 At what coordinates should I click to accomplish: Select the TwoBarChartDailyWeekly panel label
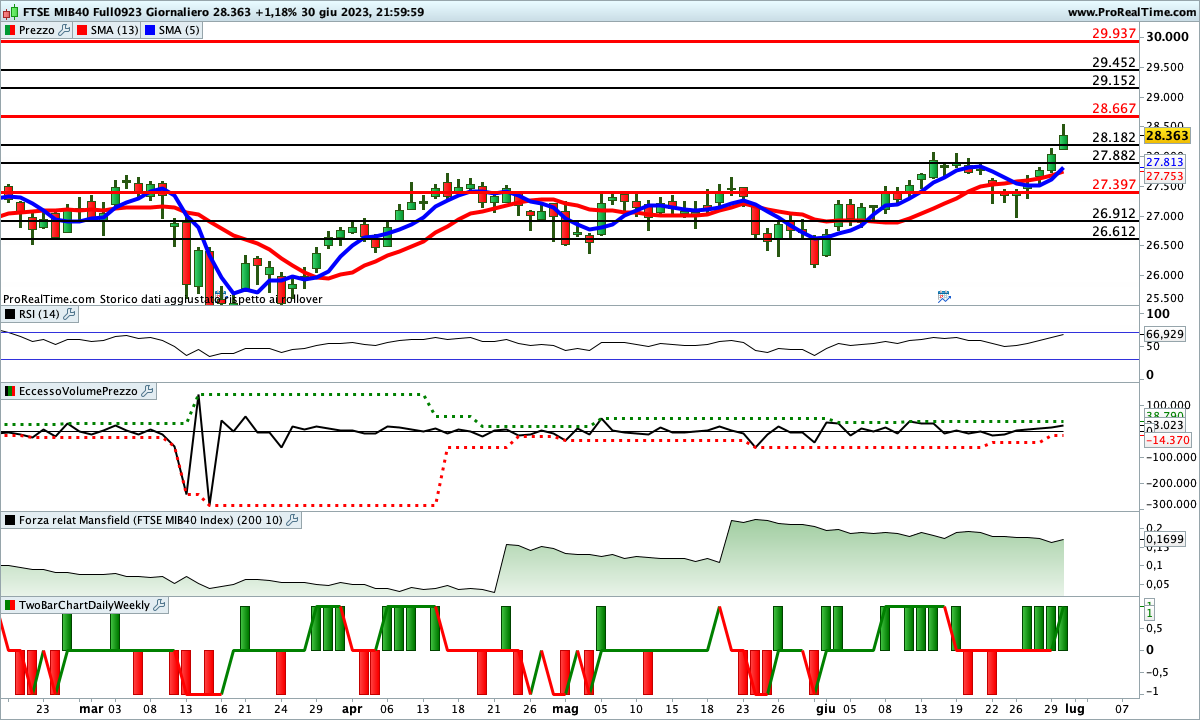[x=84, y=605]
